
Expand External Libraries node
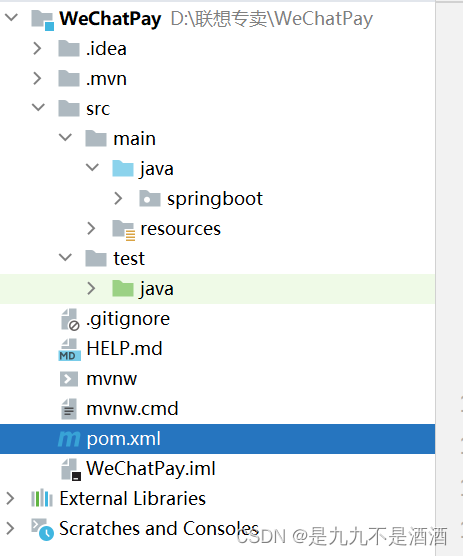tap(11, 498)
